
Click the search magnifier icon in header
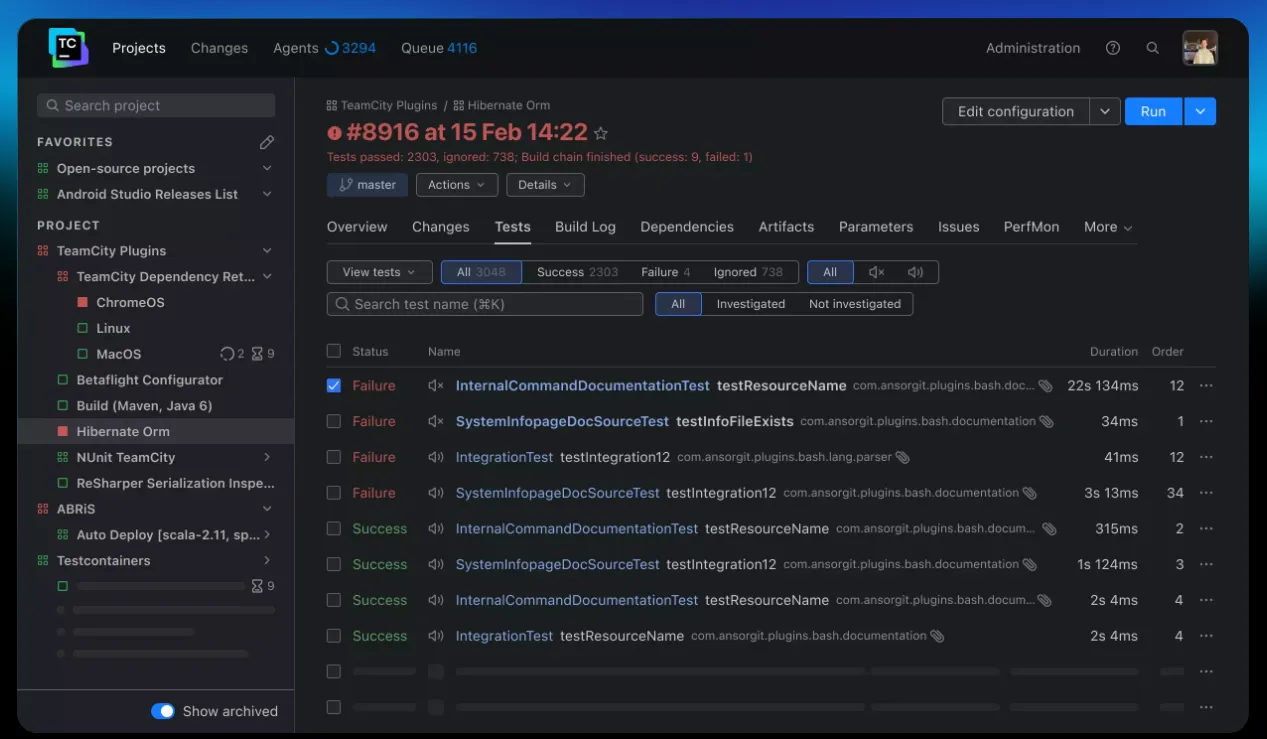(x=1153, y=48)
